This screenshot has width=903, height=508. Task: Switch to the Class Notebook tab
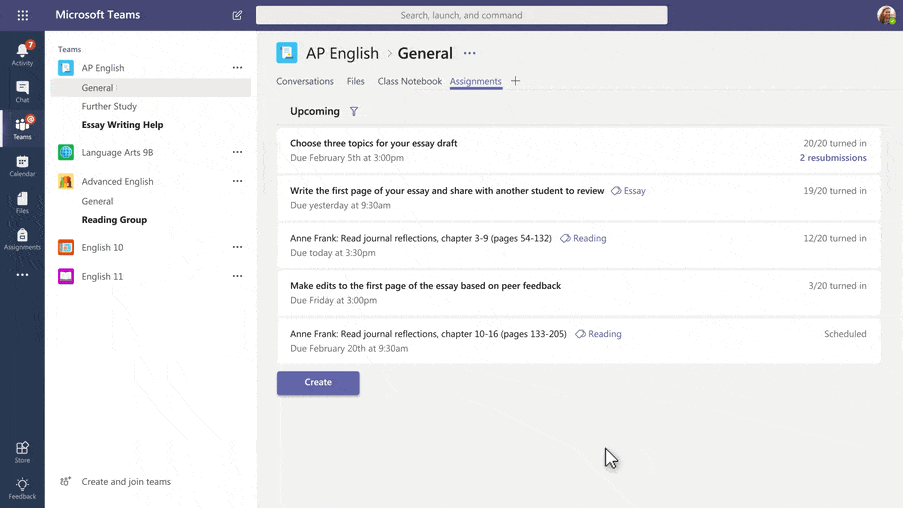409,81
